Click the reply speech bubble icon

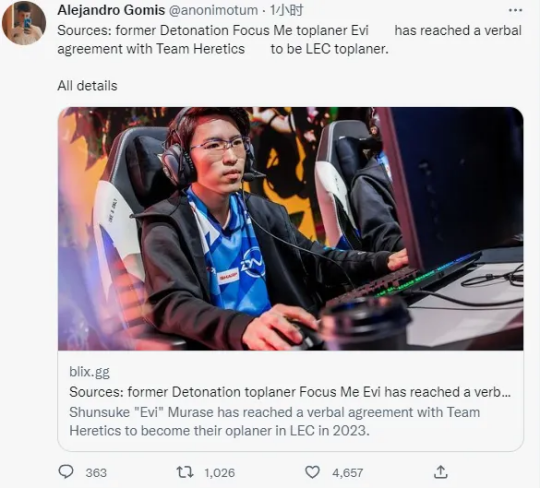pos(66,472)
